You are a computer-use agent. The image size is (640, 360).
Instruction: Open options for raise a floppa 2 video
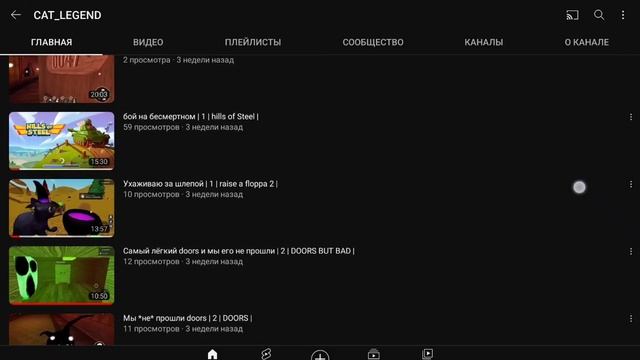[631, 184]
